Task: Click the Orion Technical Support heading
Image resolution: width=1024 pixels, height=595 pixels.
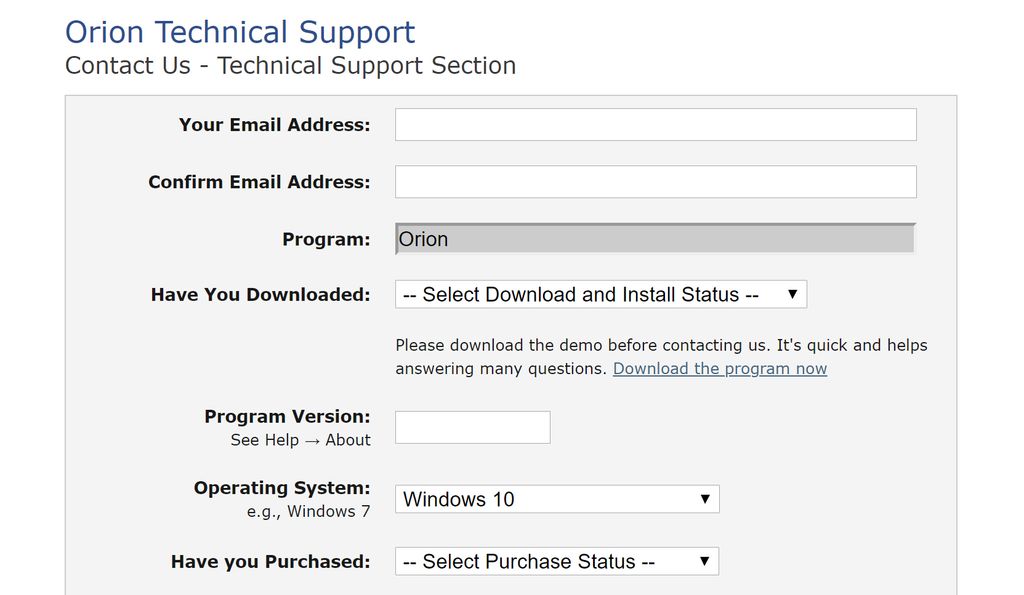Action: point(240,32)
